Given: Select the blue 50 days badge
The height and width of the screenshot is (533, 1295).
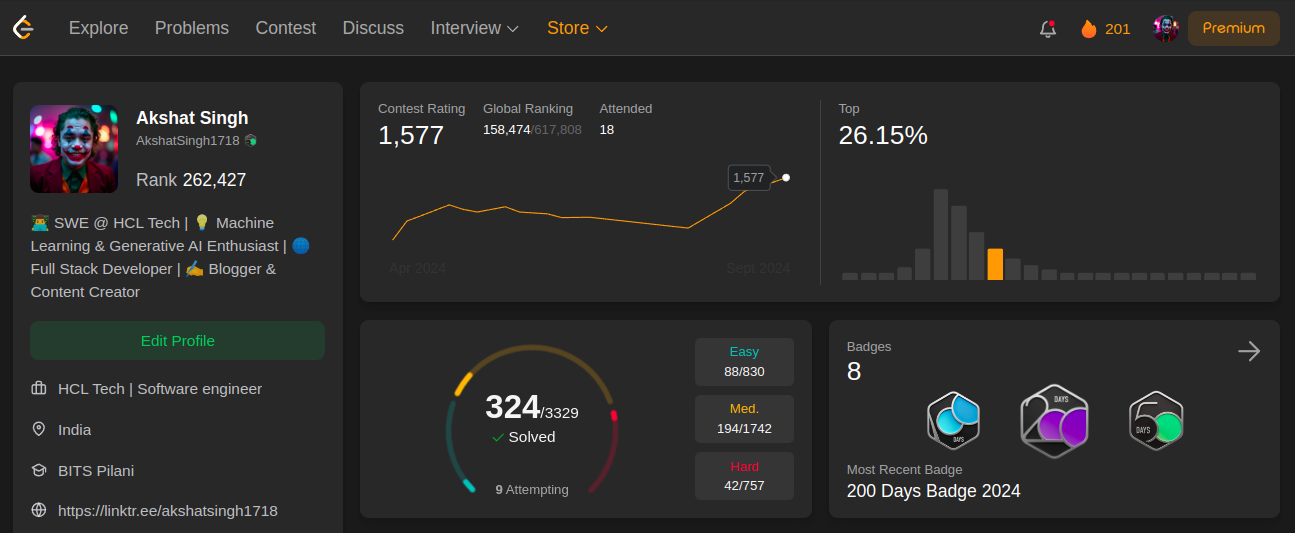Looking at the screenshot, I should click(x=953, y=420).
